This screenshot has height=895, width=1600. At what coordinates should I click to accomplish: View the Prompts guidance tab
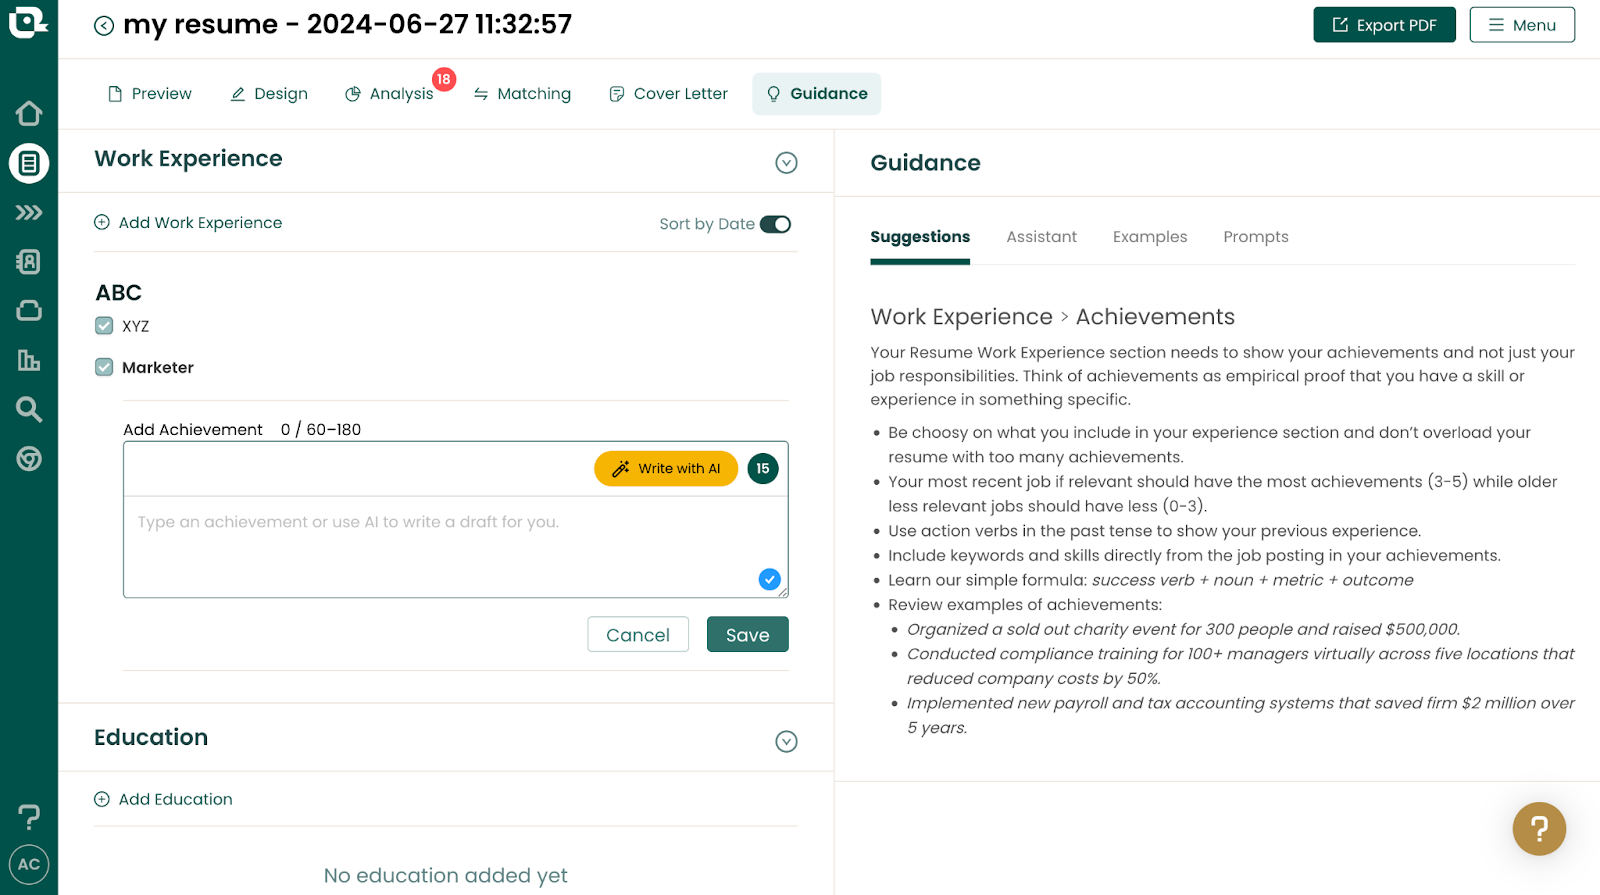(x=1256, y=237)
